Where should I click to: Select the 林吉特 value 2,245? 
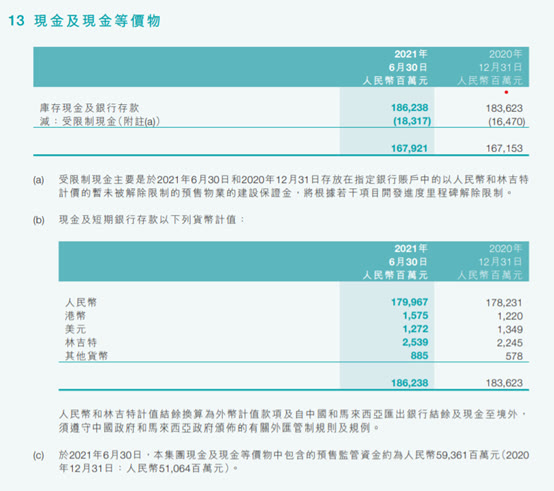point(510,343)
